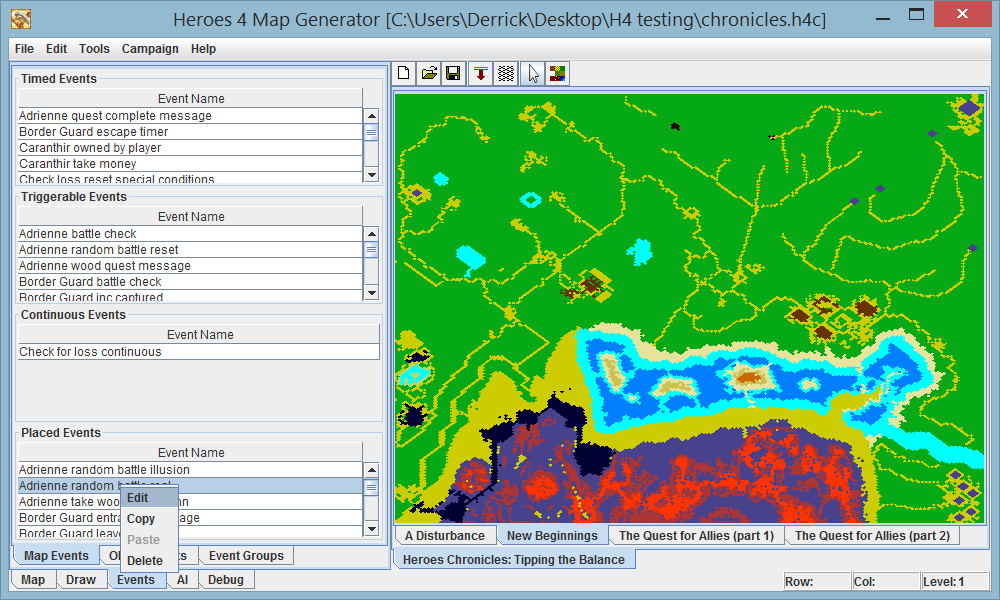Click the red down-arrow toolbar icon

pyautogui.click(x=481, y=73)
